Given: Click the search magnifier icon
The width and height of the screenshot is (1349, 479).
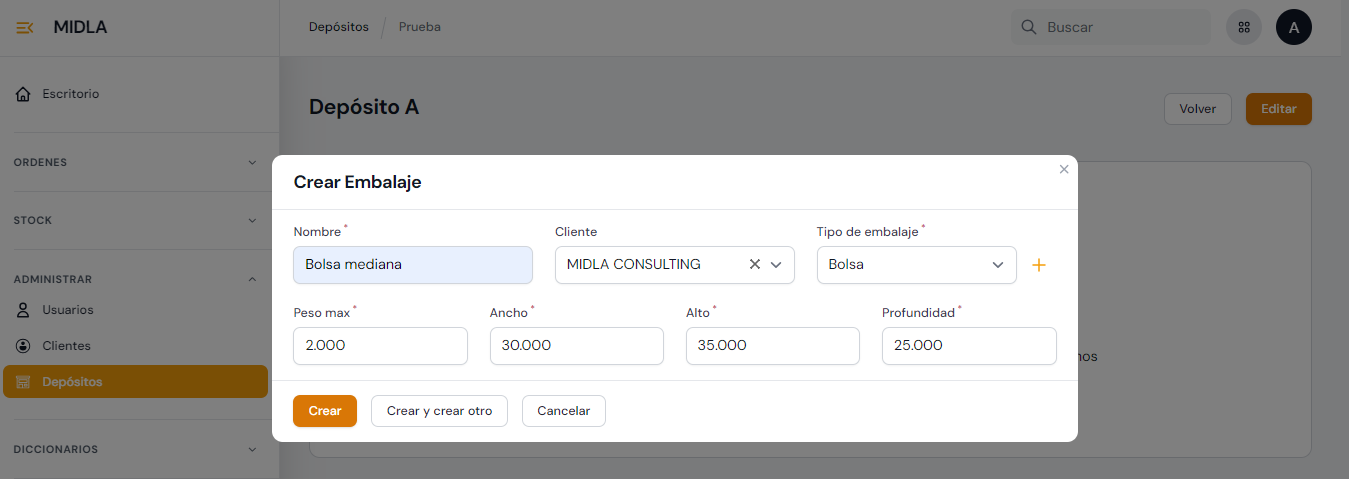Looking at the screenshot, I should (1028, 27).
